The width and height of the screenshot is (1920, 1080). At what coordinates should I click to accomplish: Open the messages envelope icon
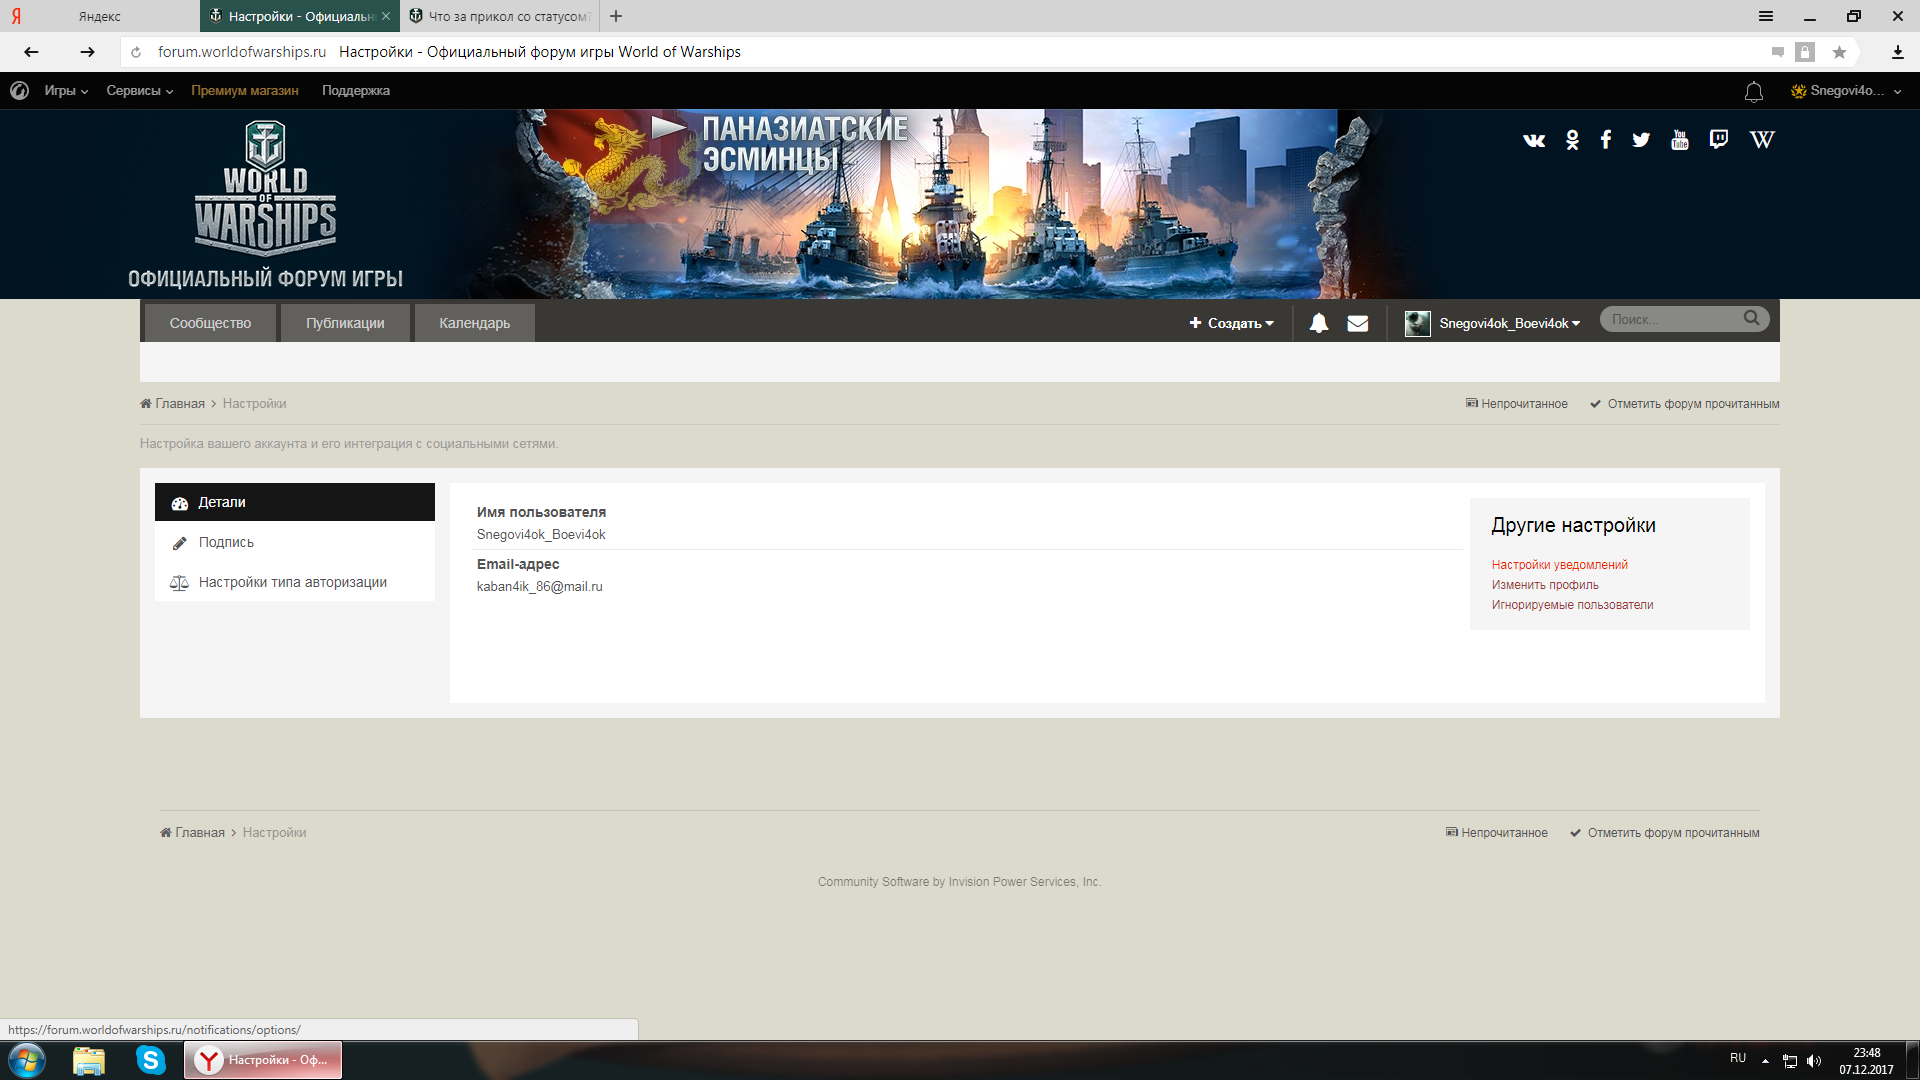(x=1358, y=323)
